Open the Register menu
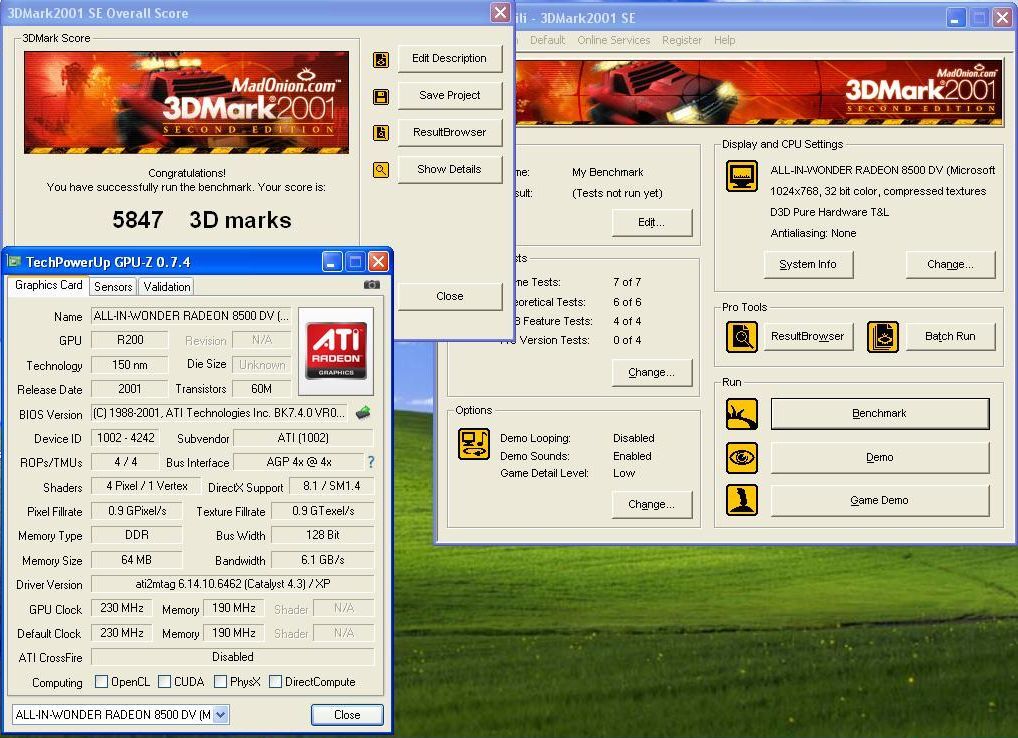Viewport: 1018px width, 738px height. (682, 40)
